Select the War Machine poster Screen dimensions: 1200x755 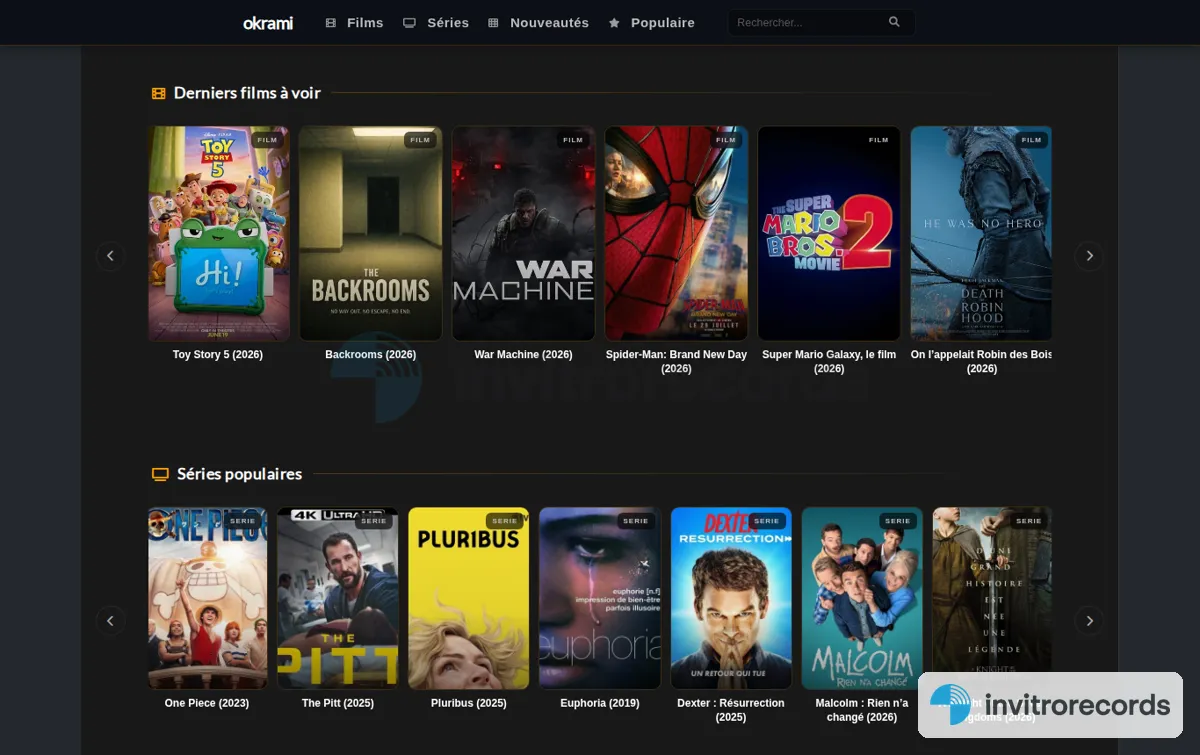click(523, 234)
